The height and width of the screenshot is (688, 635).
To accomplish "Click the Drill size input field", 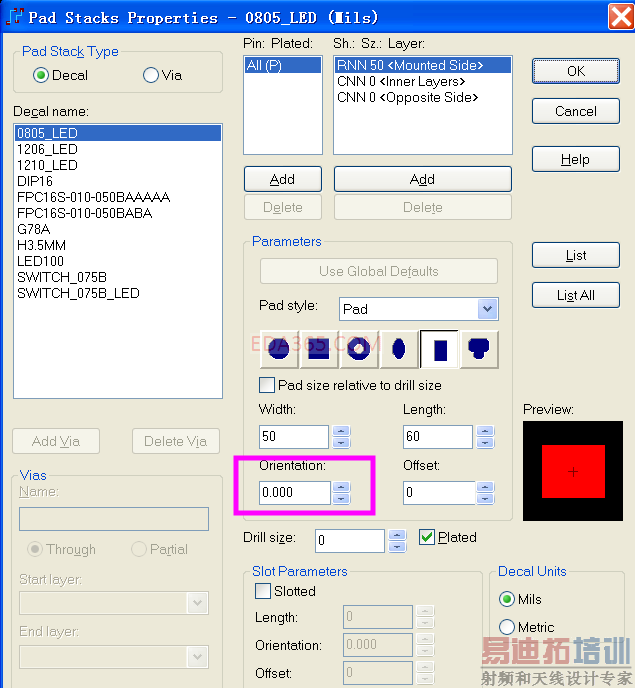I will (x=350, y=541).
